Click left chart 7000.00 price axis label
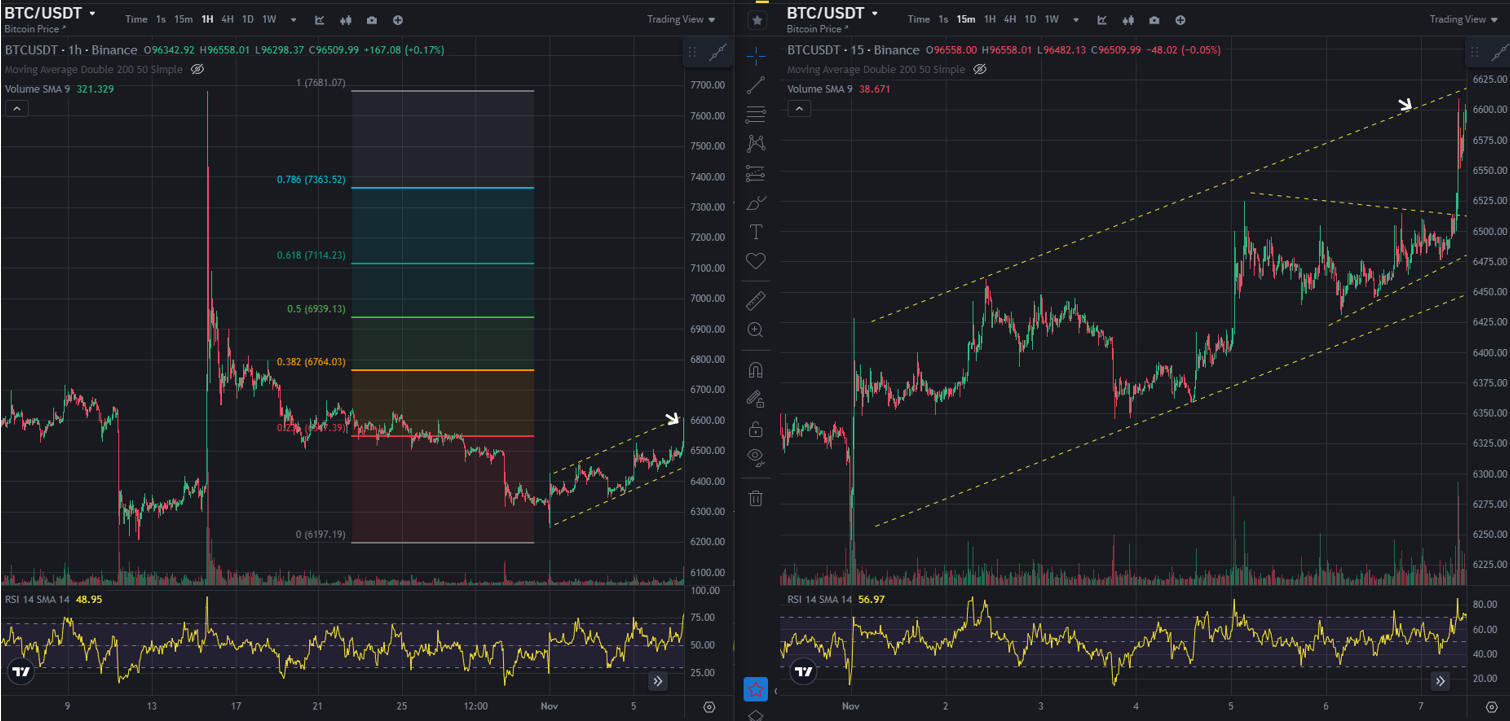 click(x=708, y=298)
